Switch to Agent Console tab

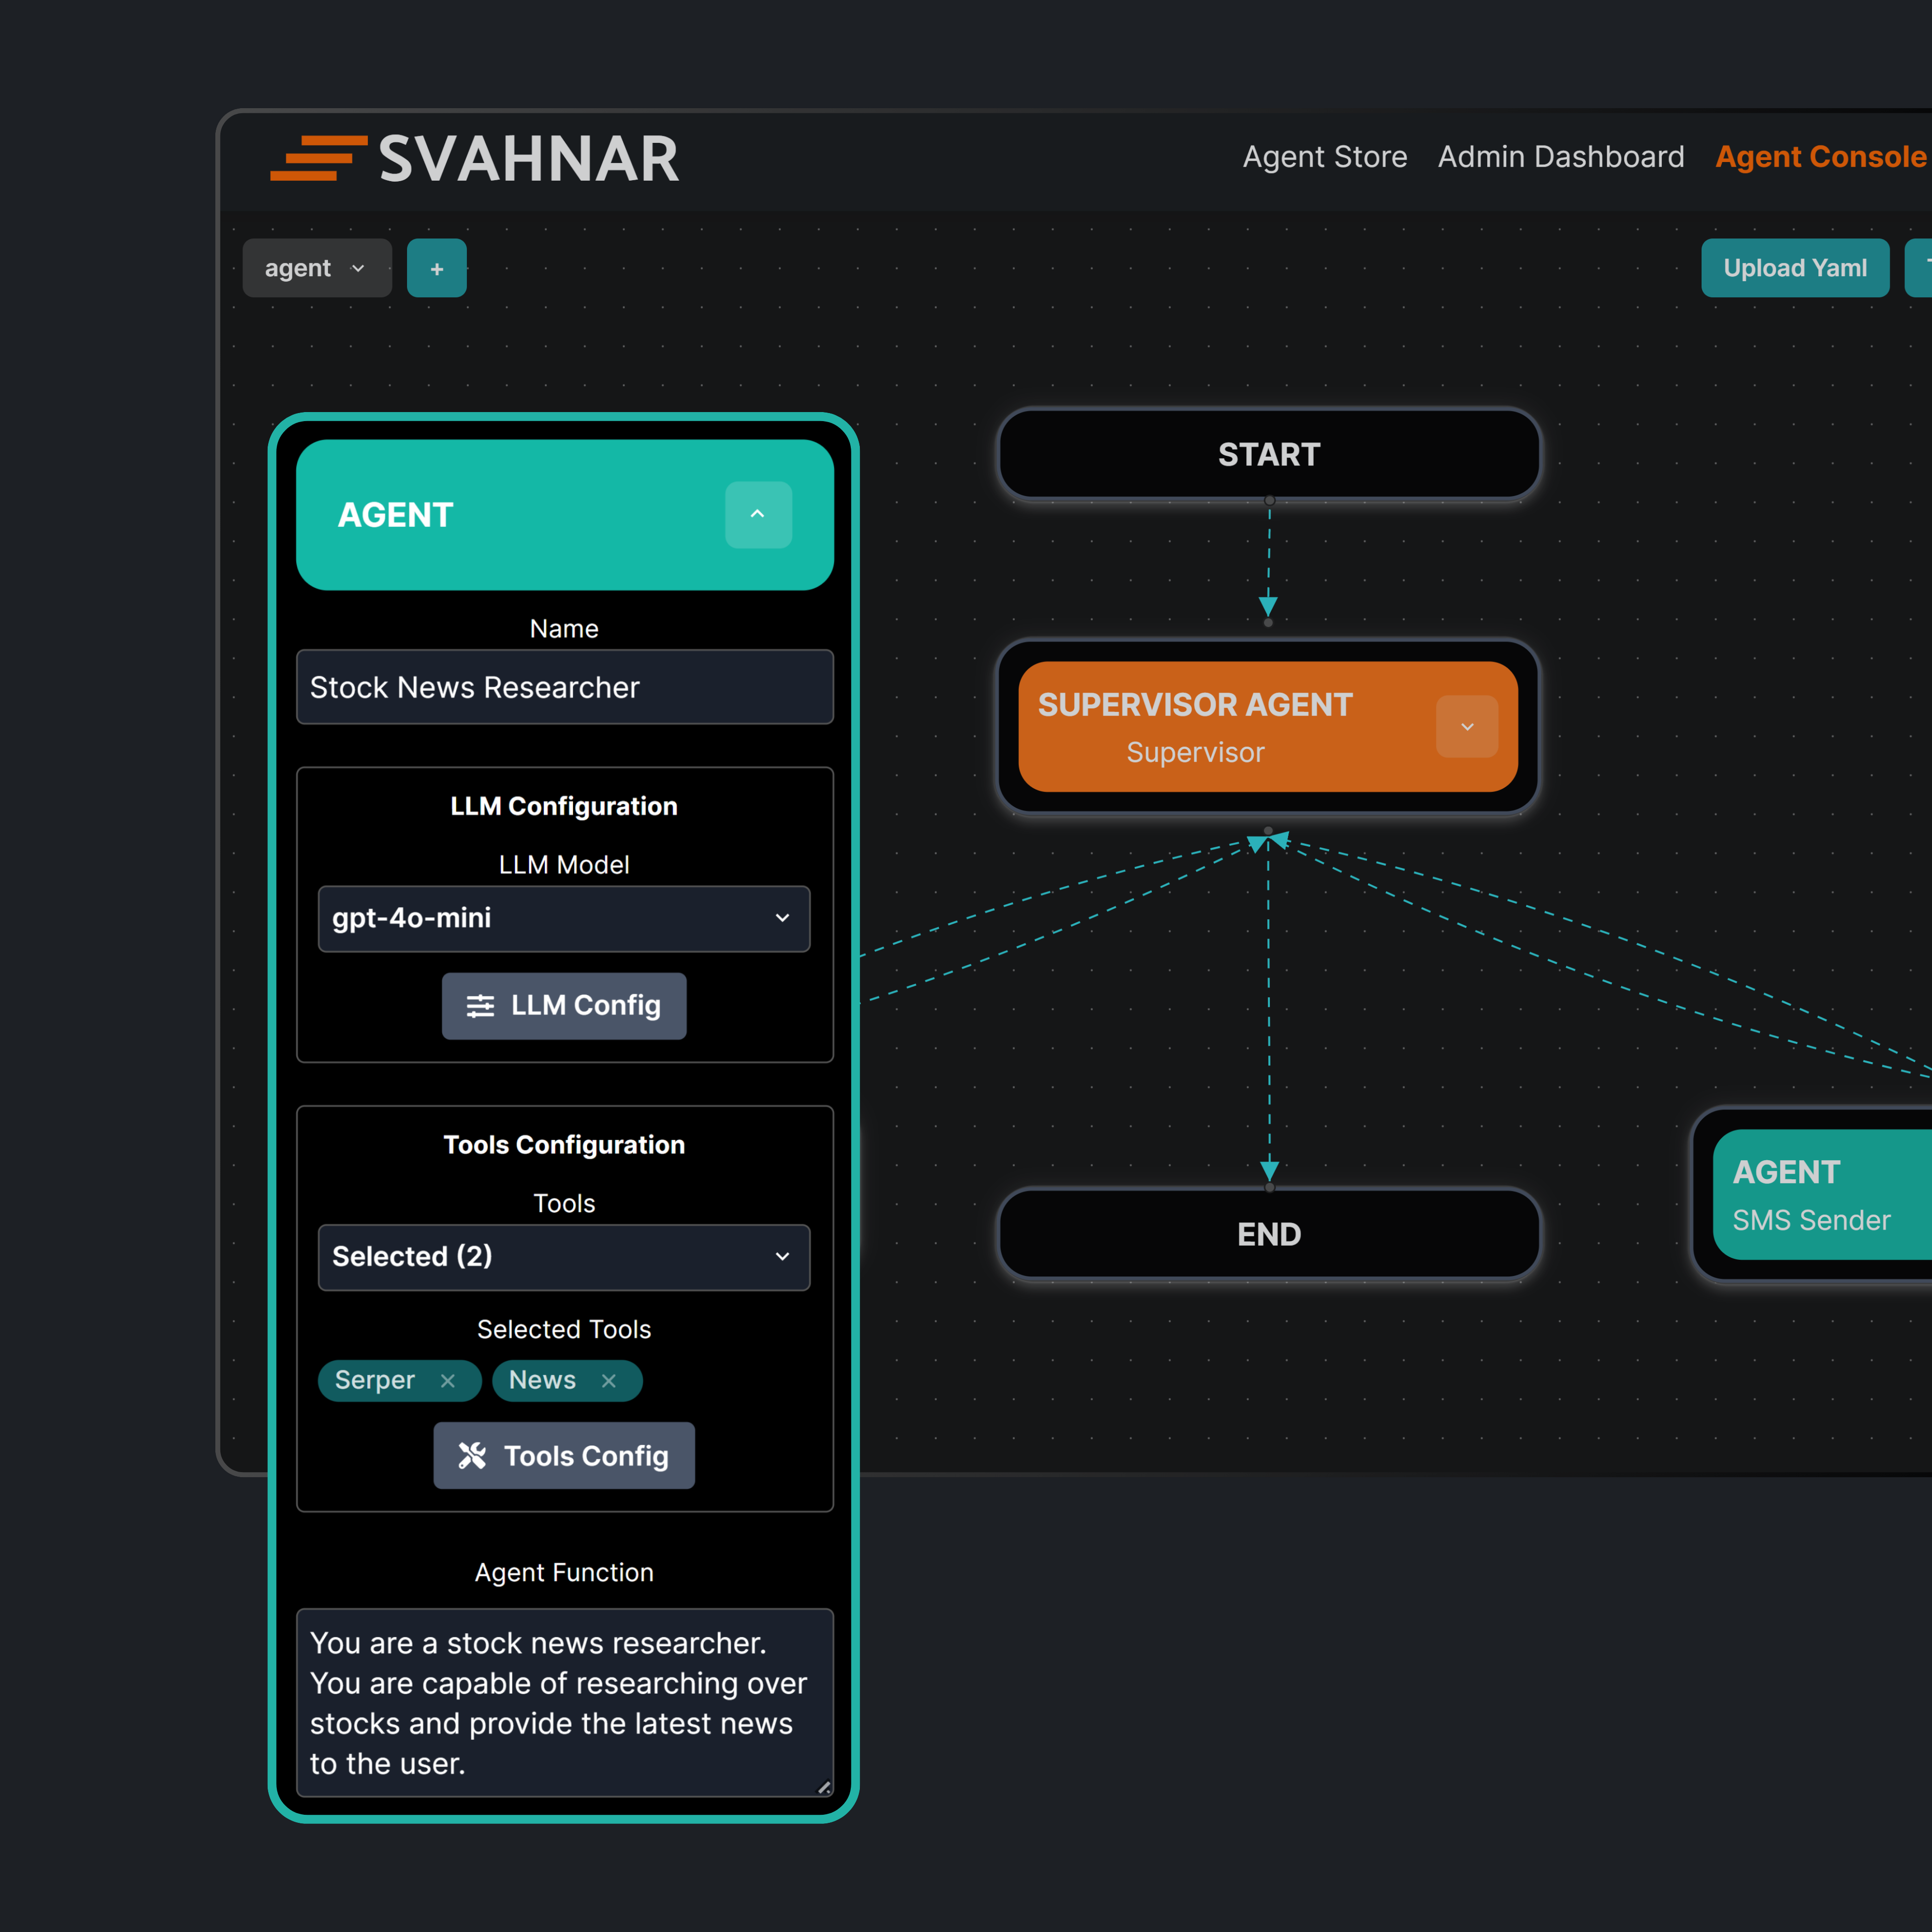1820,157
